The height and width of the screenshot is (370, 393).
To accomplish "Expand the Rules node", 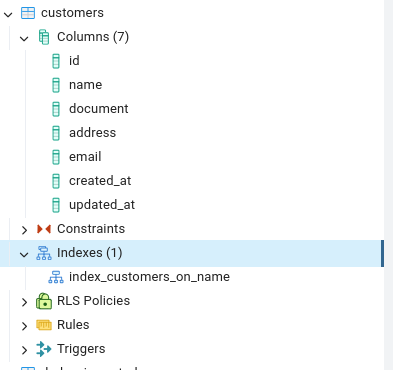I will pyautogui.click(x=24, y=326).
